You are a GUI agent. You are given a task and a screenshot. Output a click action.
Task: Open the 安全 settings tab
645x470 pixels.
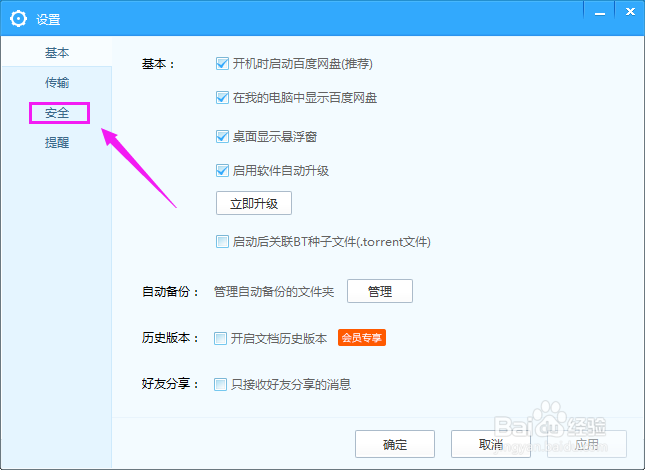(57, 113)
